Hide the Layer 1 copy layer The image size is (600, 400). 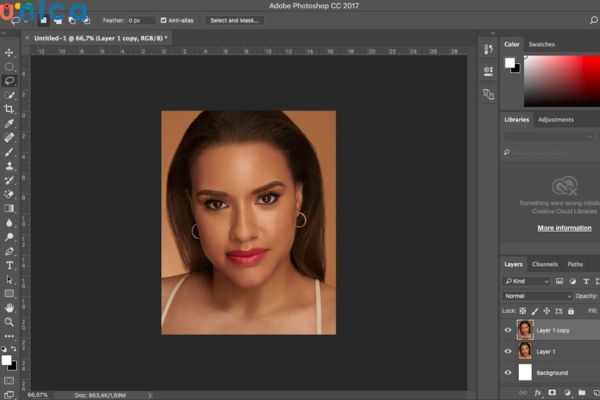508,330
